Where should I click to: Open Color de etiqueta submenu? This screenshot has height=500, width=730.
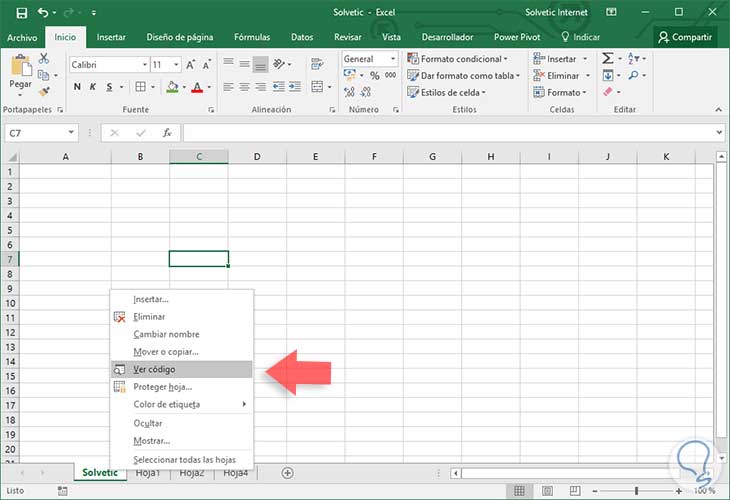pyautogui.click(x=167, y=405)
